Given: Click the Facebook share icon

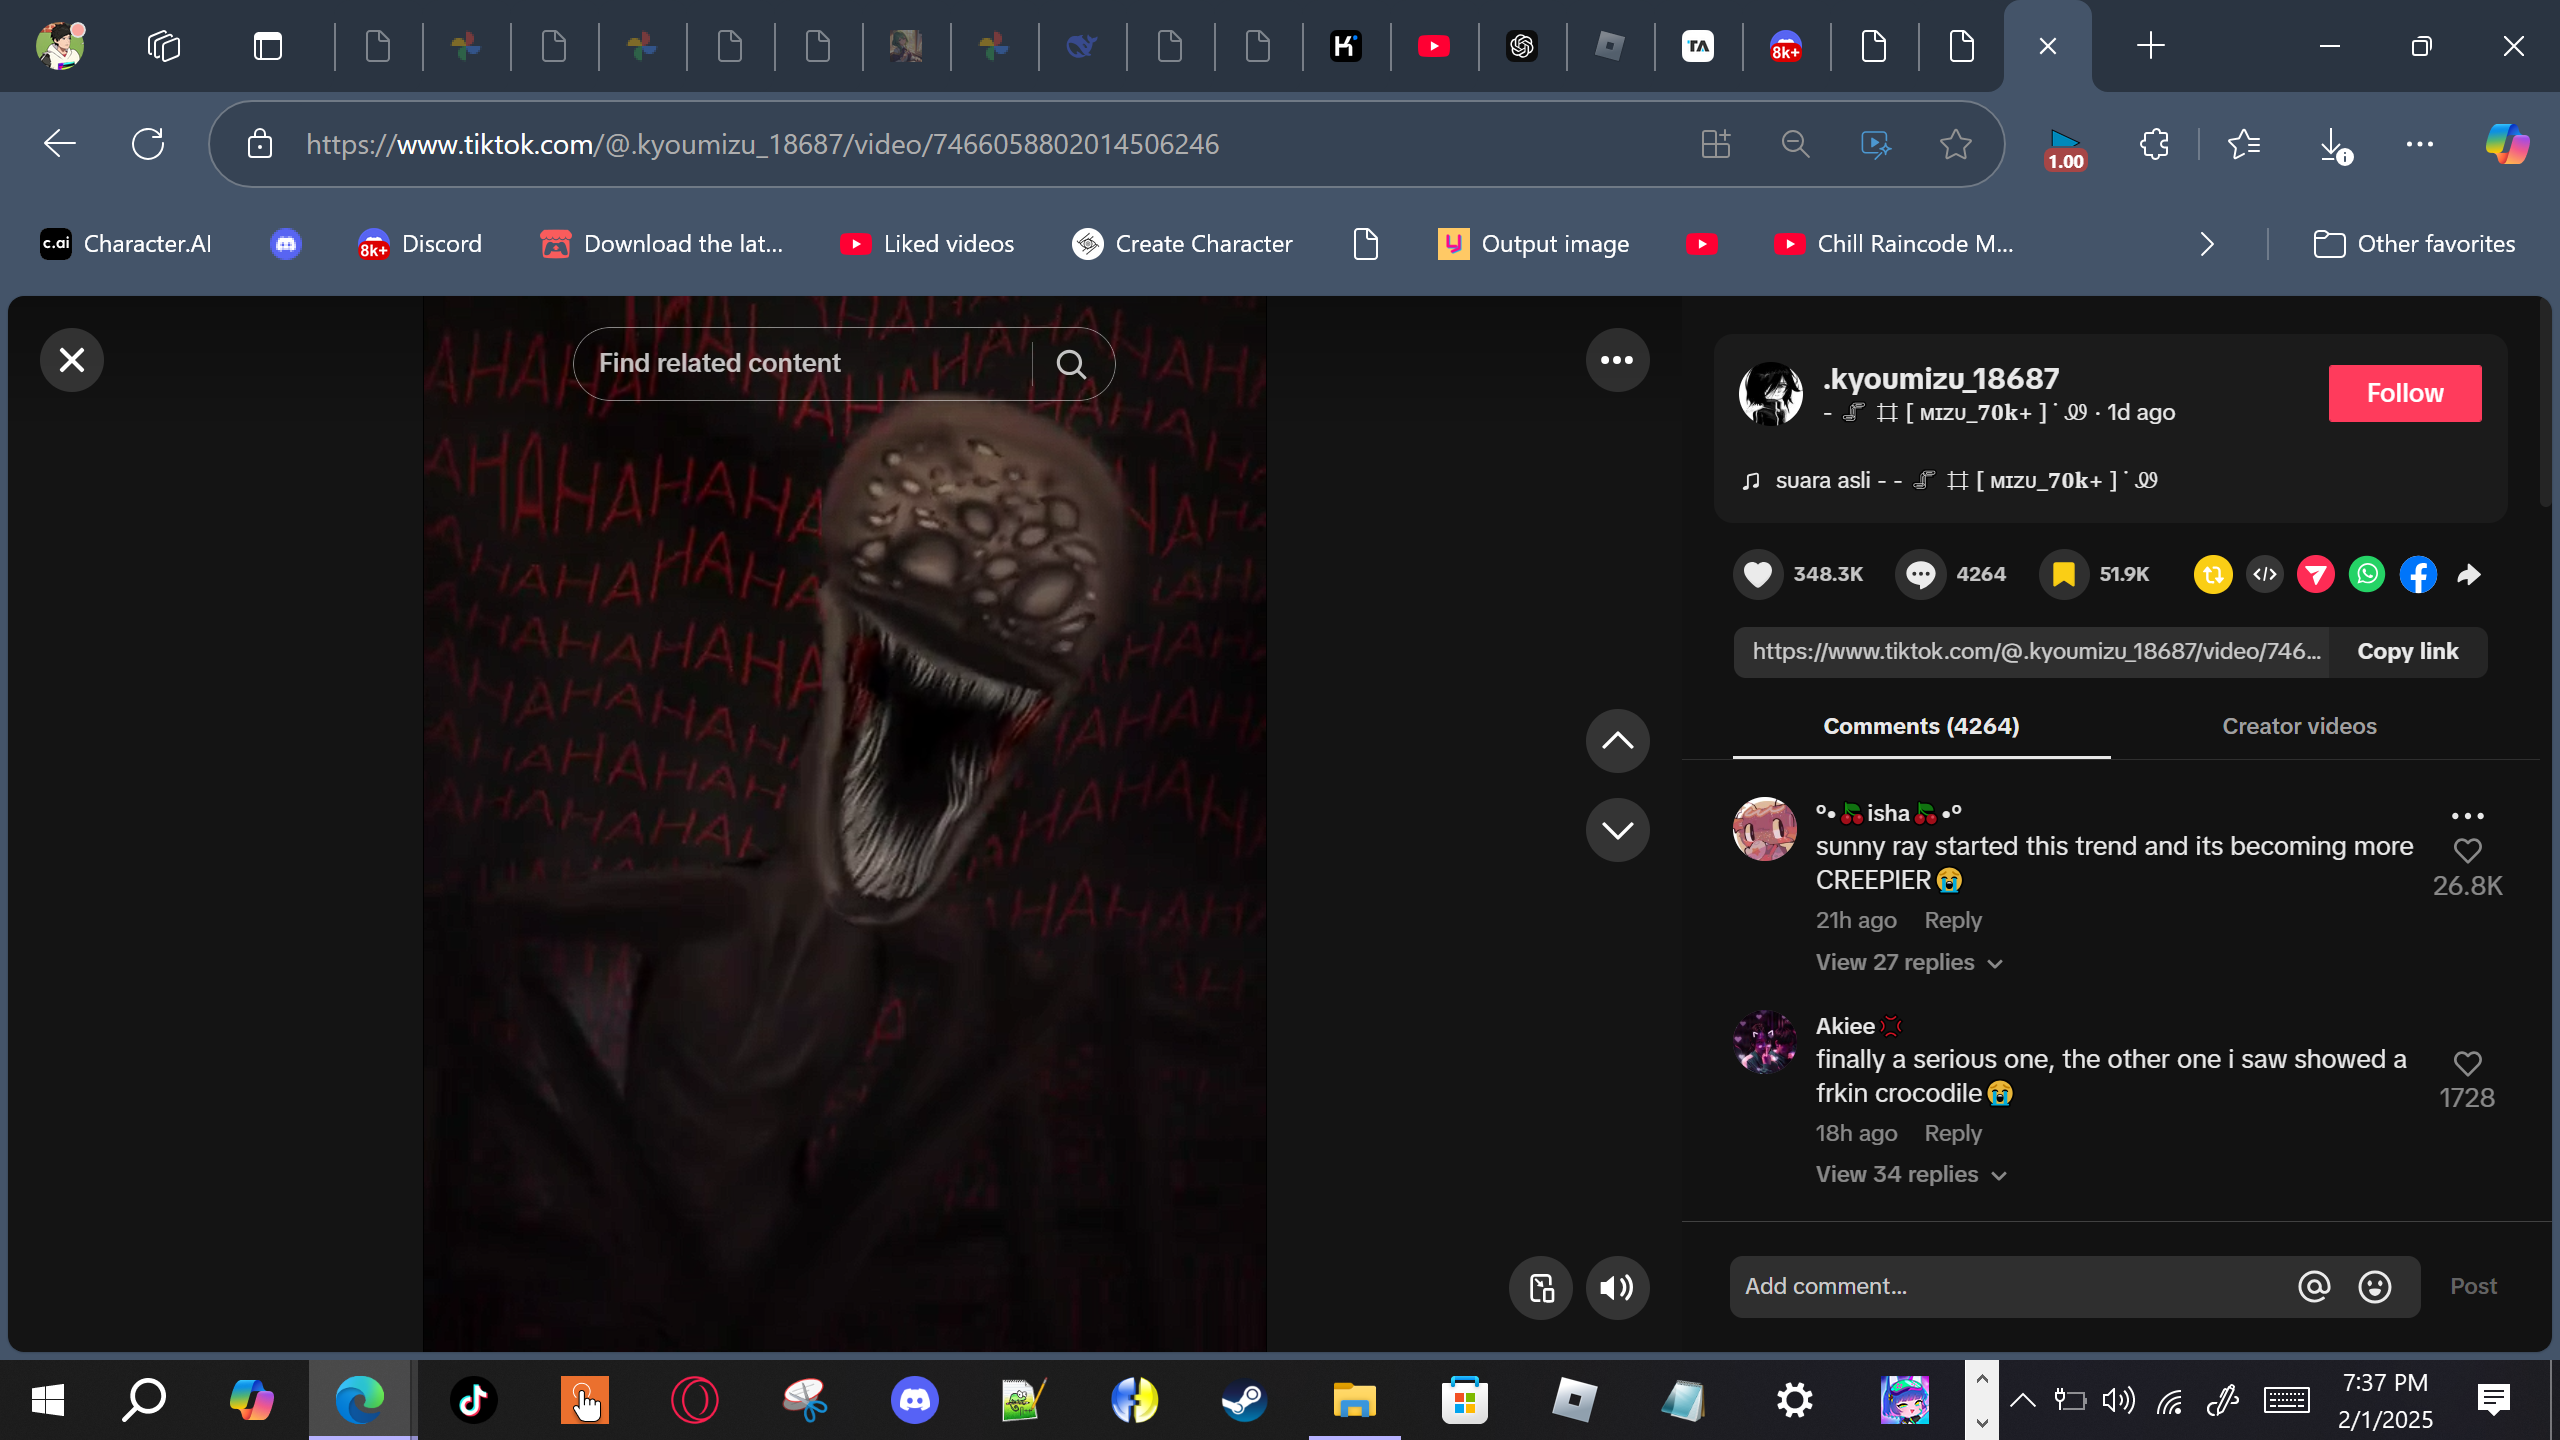Looking at the screenshot, I should [2417, 574].
